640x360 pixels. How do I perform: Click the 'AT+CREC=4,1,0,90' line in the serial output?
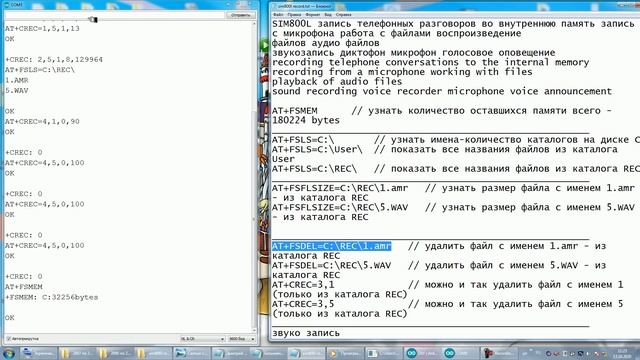coord(42,122)
